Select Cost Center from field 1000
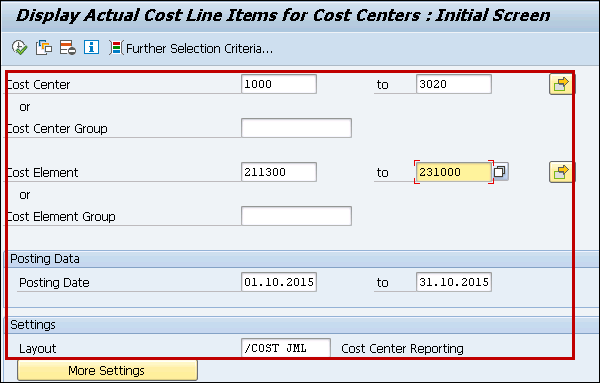The image size is (600, 383). coord(279,84)
